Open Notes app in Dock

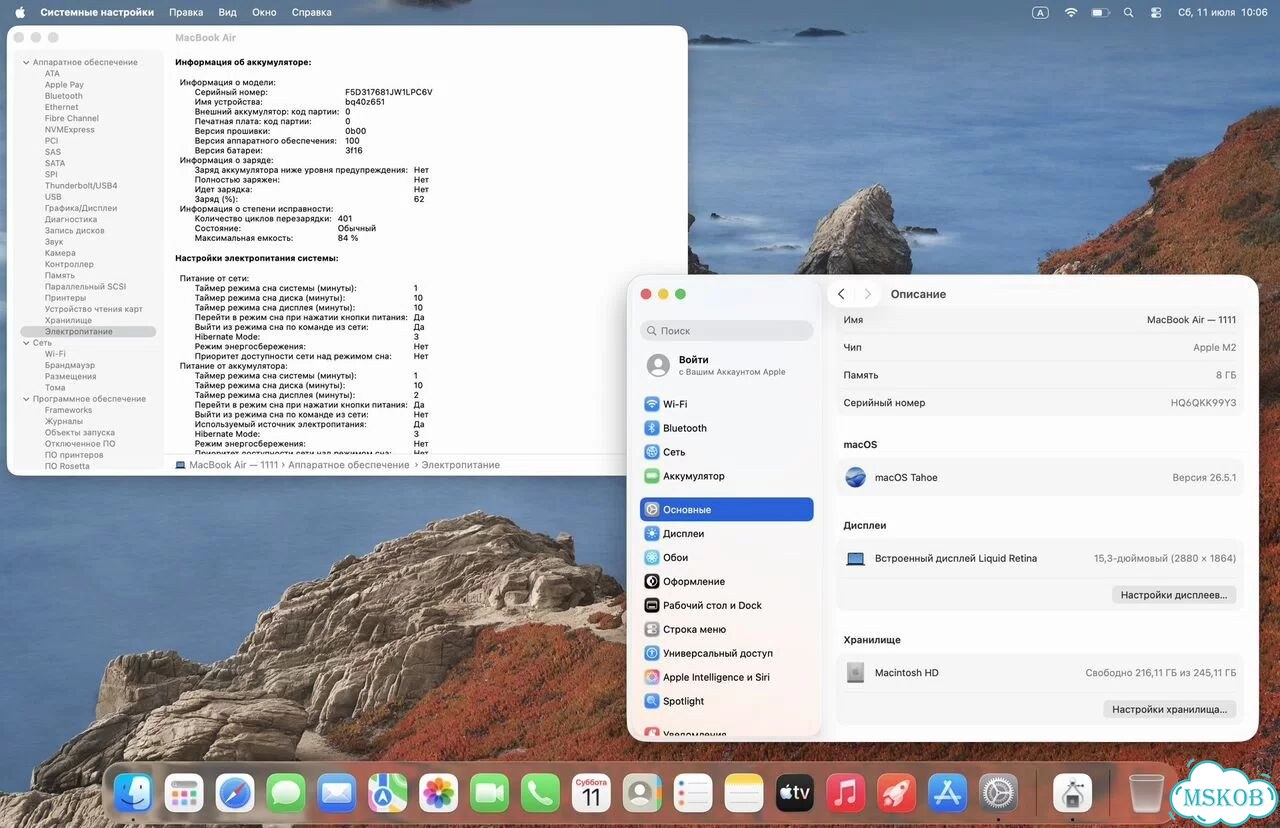click(744, 794)
